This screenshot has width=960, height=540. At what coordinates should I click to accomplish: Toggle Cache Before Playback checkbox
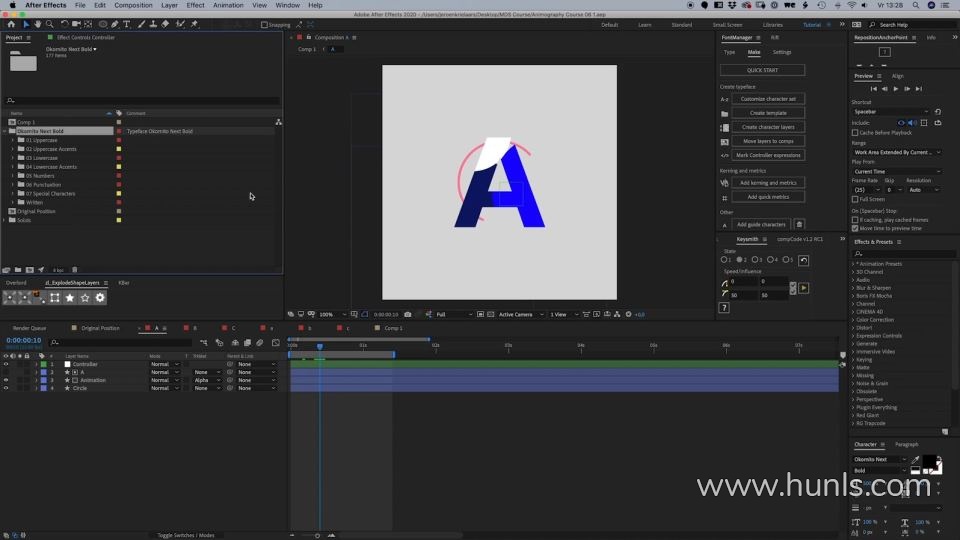click(x=855, y=132)
